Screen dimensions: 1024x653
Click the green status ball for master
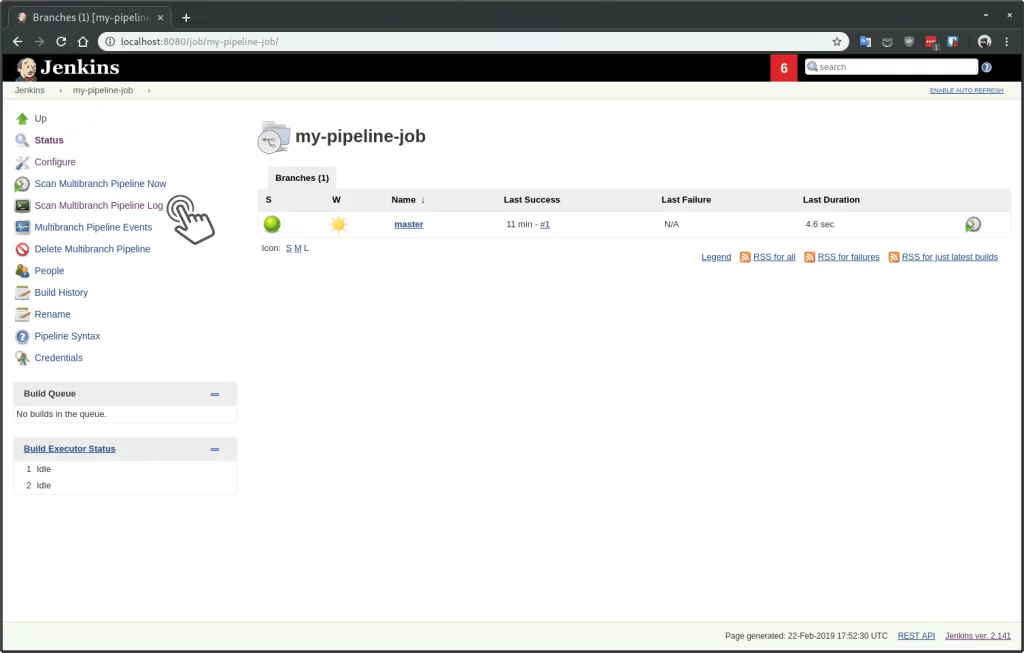(272, 224)
